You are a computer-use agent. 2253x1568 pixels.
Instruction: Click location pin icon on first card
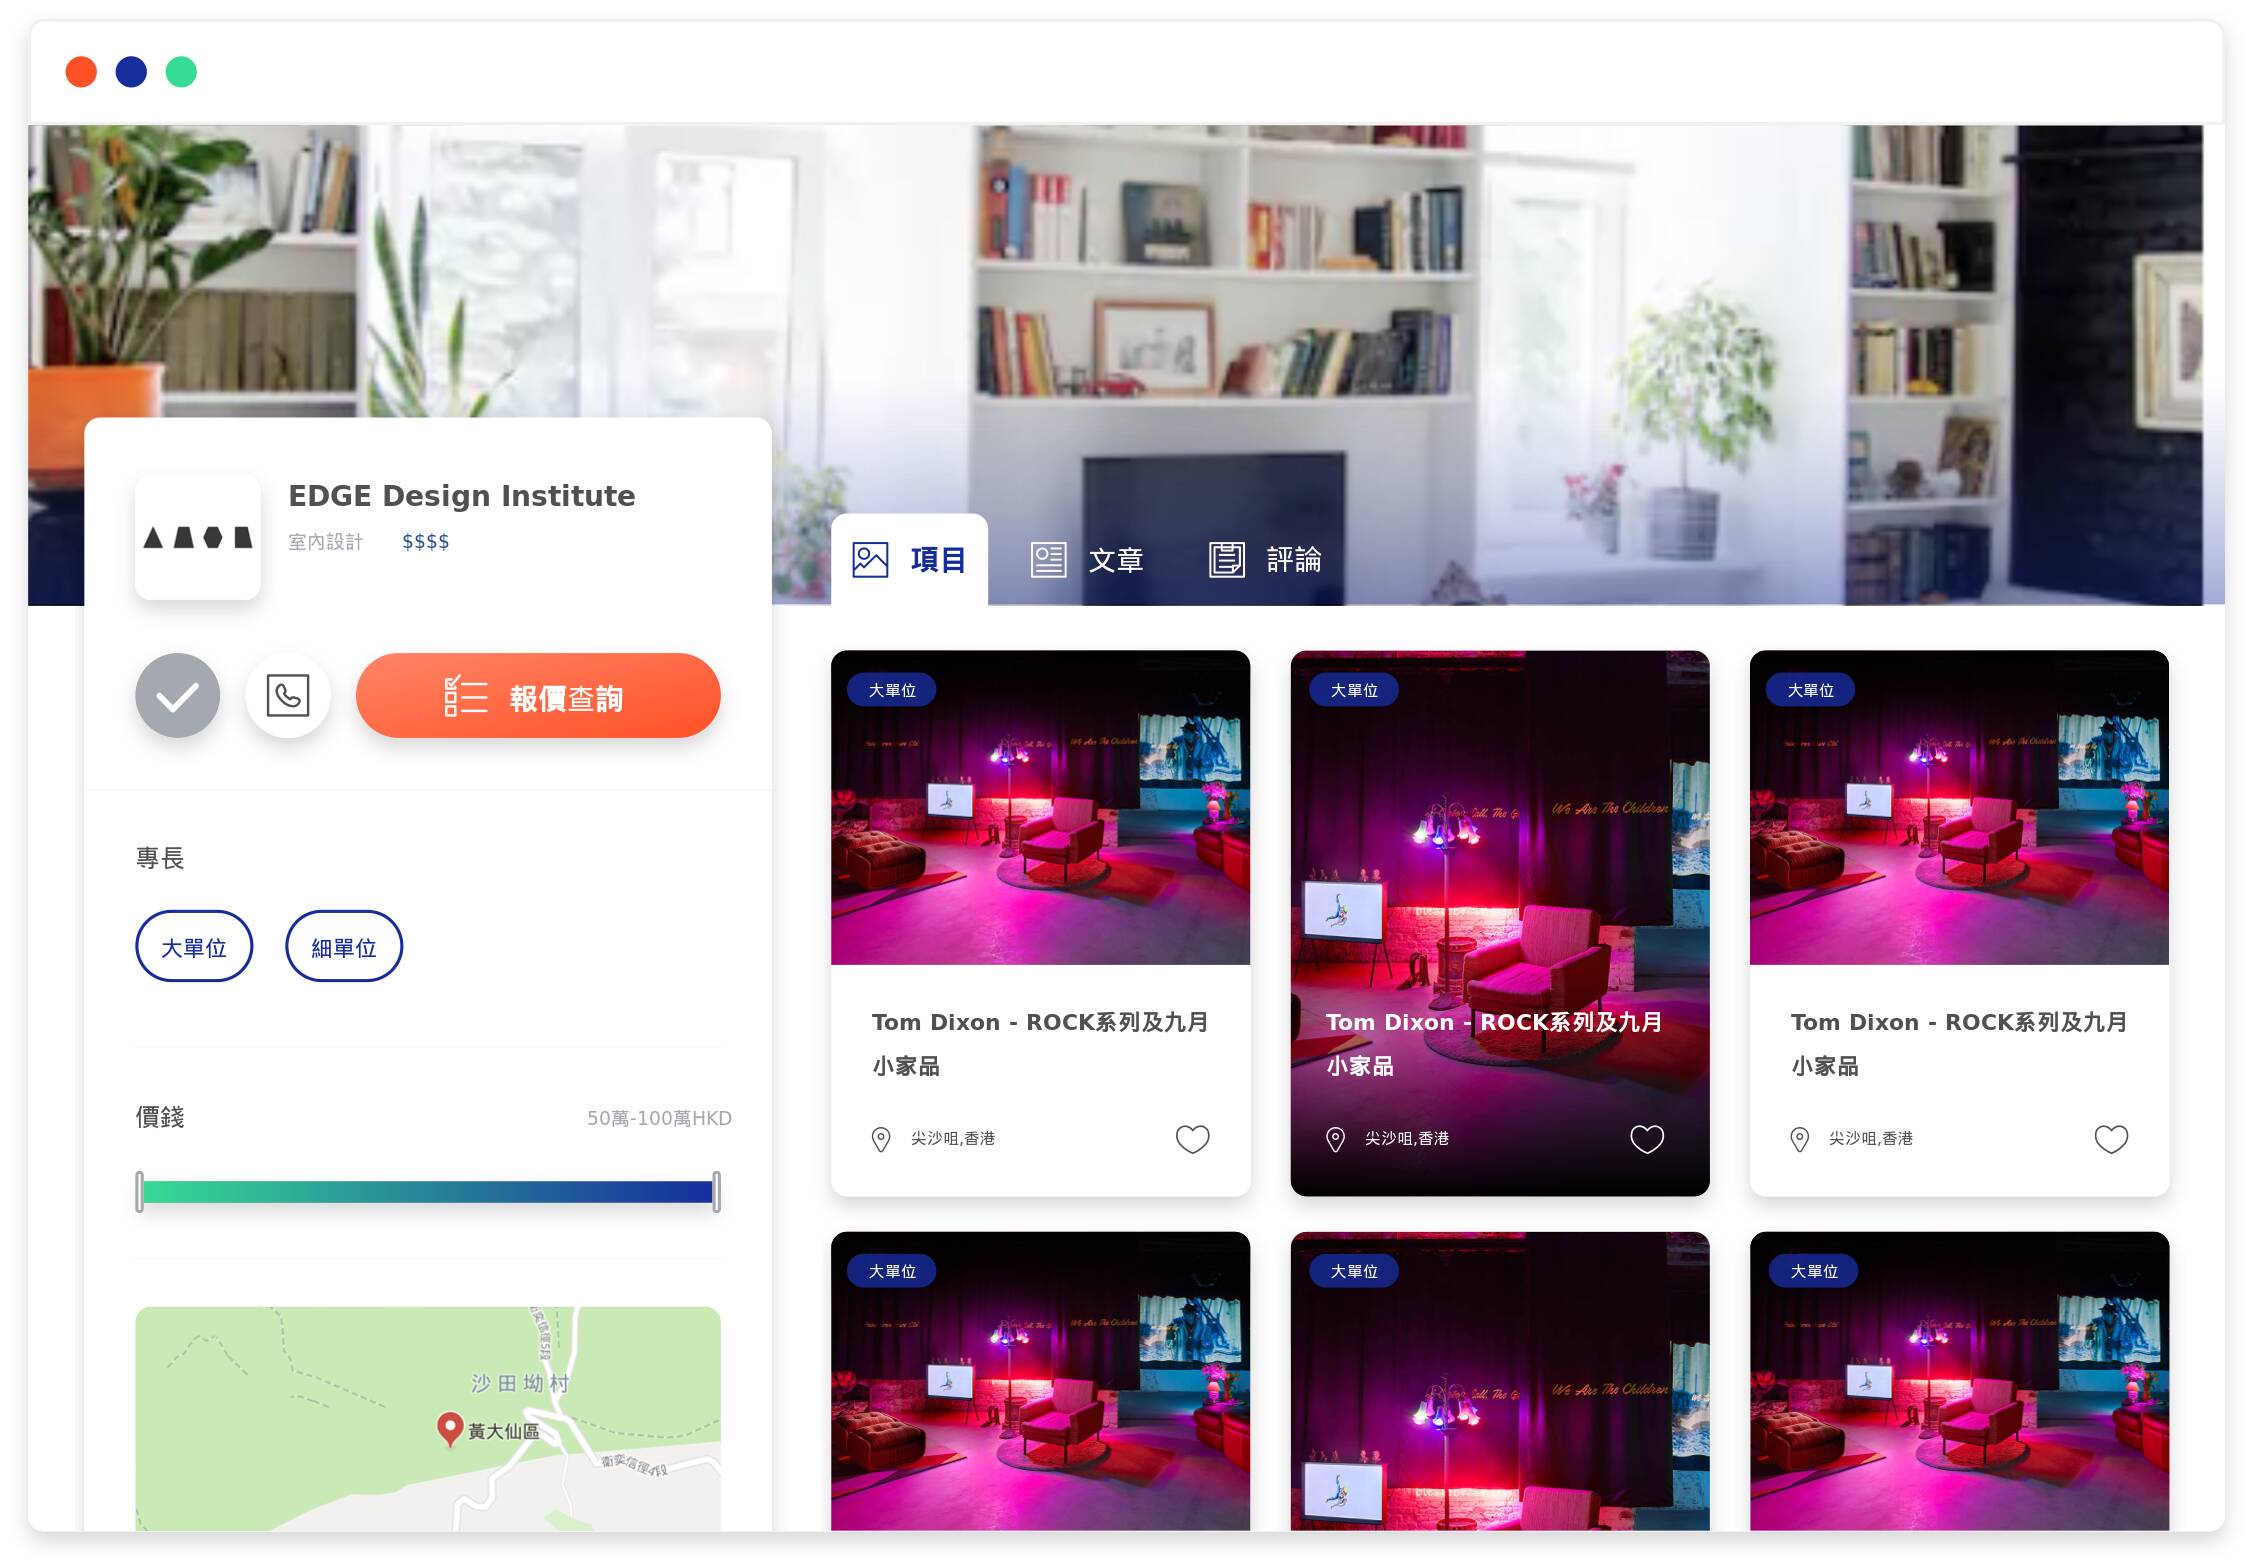pos(881,1140)
